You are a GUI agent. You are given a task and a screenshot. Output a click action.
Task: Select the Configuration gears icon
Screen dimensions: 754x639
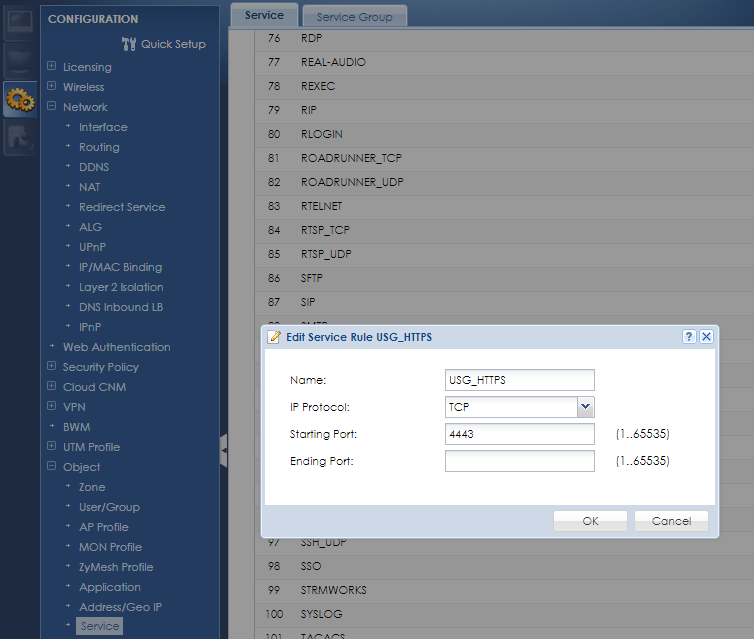(x=20, y=100)
